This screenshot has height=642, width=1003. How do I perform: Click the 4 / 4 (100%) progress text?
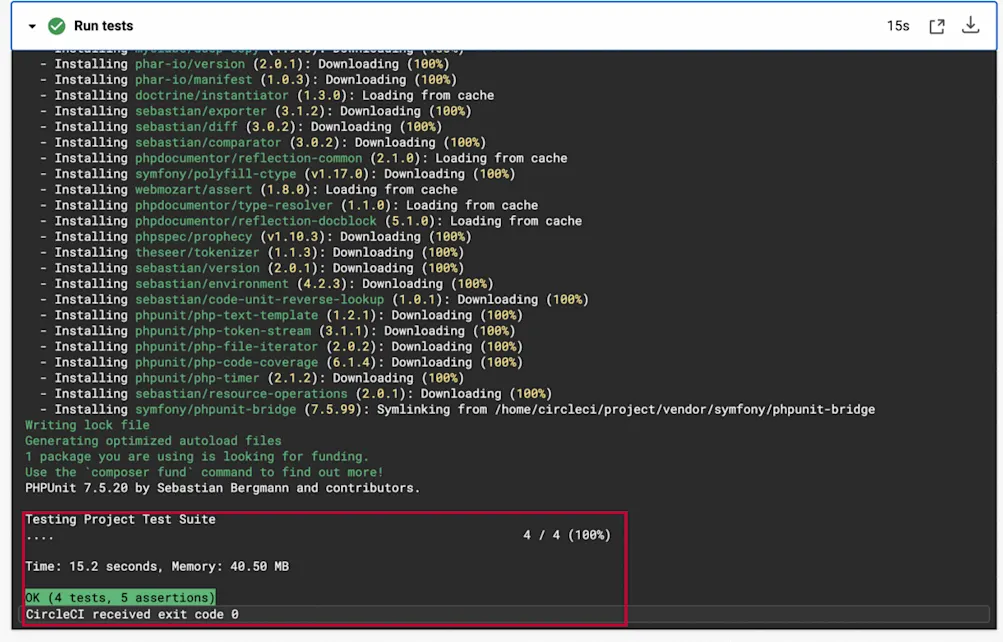click(567, 535)
